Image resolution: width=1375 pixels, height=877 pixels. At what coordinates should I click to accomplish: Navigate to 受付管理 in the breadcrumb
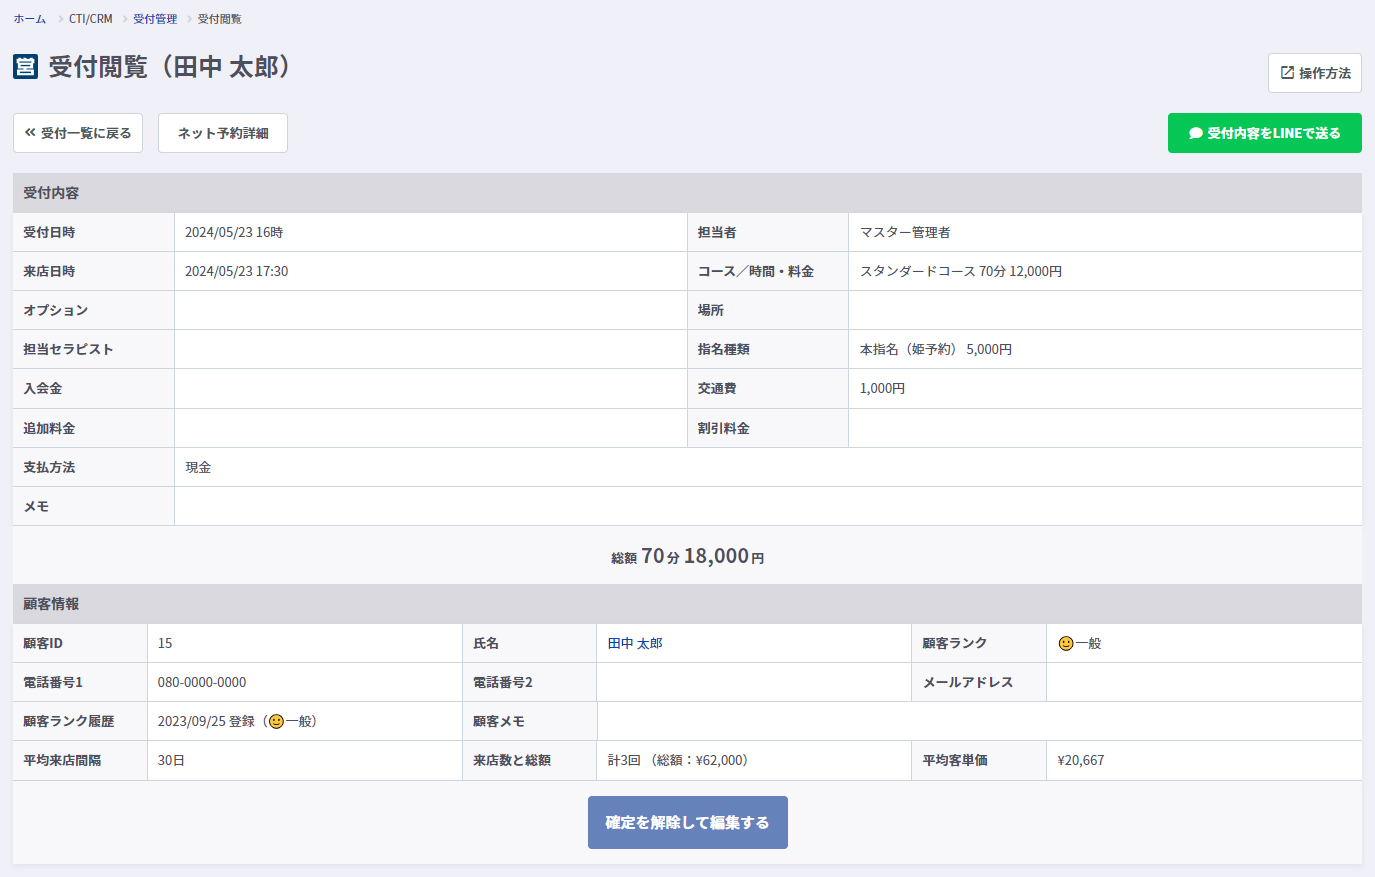click(x=155, y=19)
